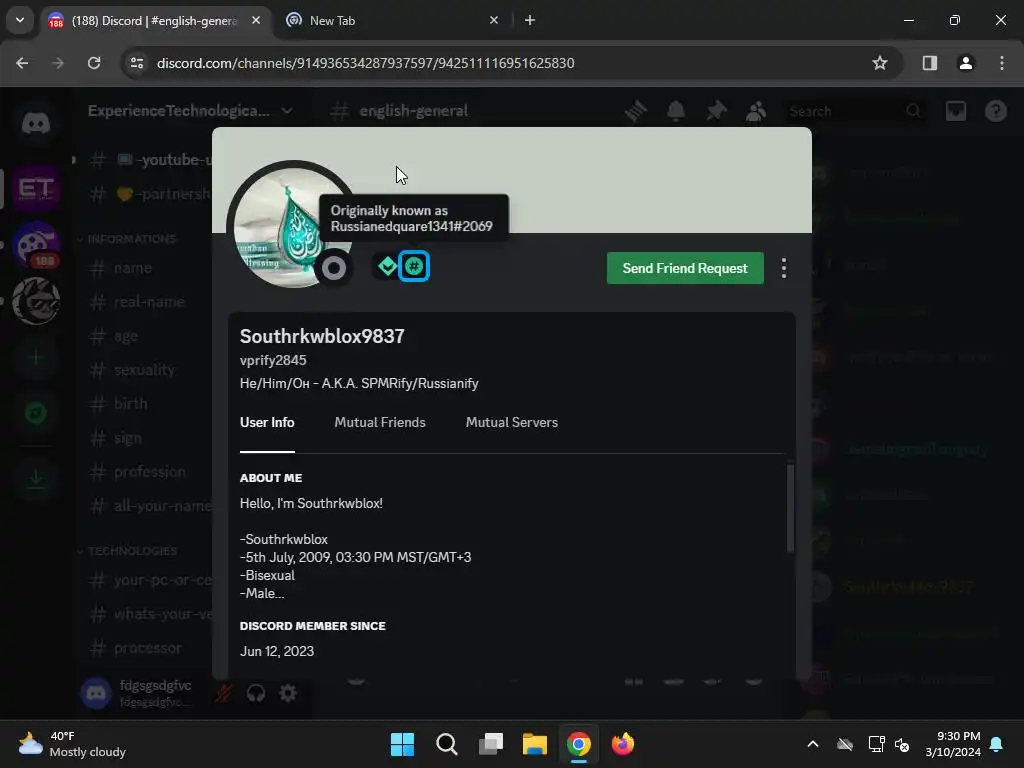Click the Originally known as hashtag badge

pos(414,266)
